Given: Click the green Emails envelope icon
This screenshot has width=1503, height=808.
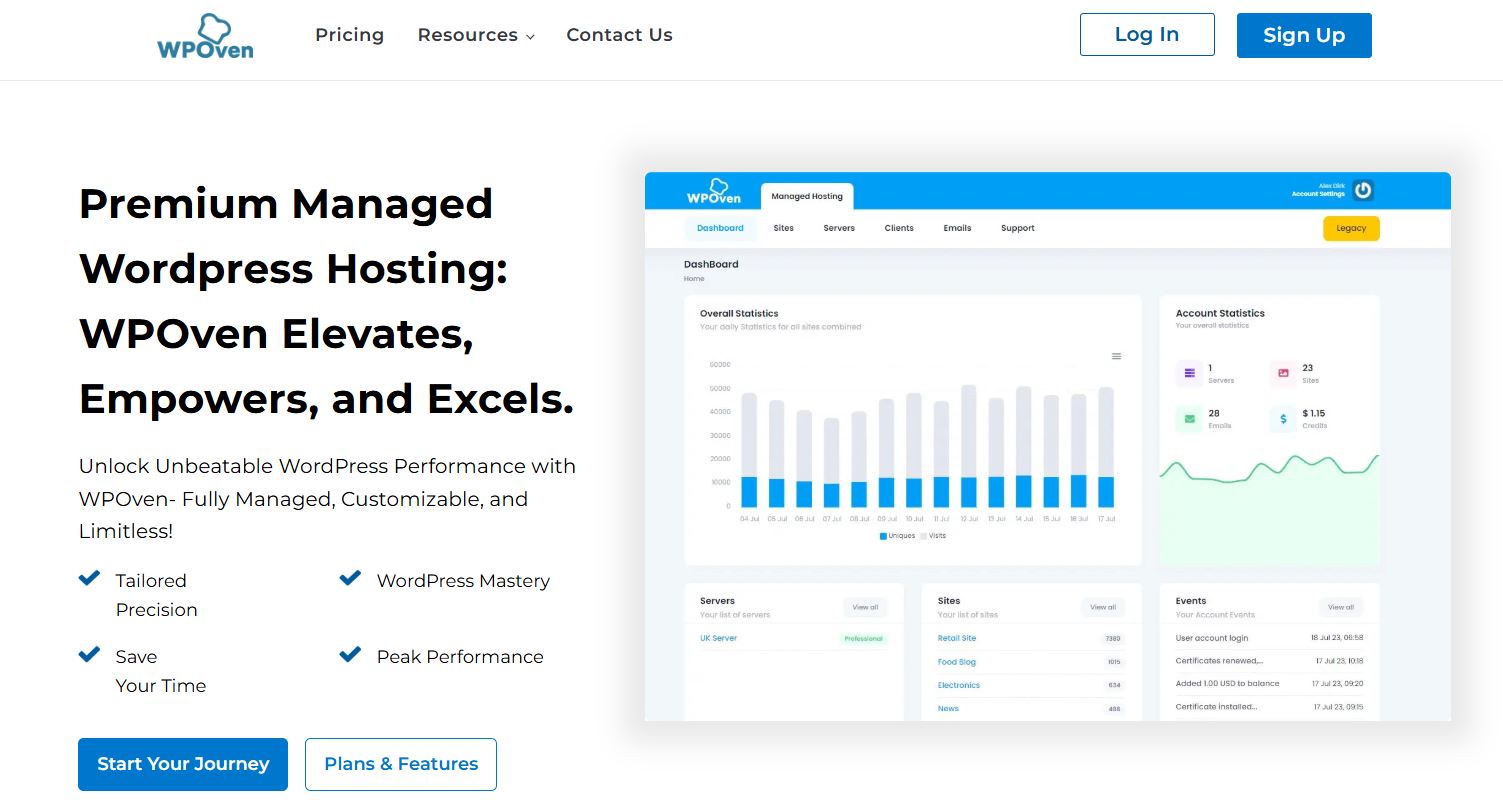Looking at the screenshot, I should coord(1189,419).
